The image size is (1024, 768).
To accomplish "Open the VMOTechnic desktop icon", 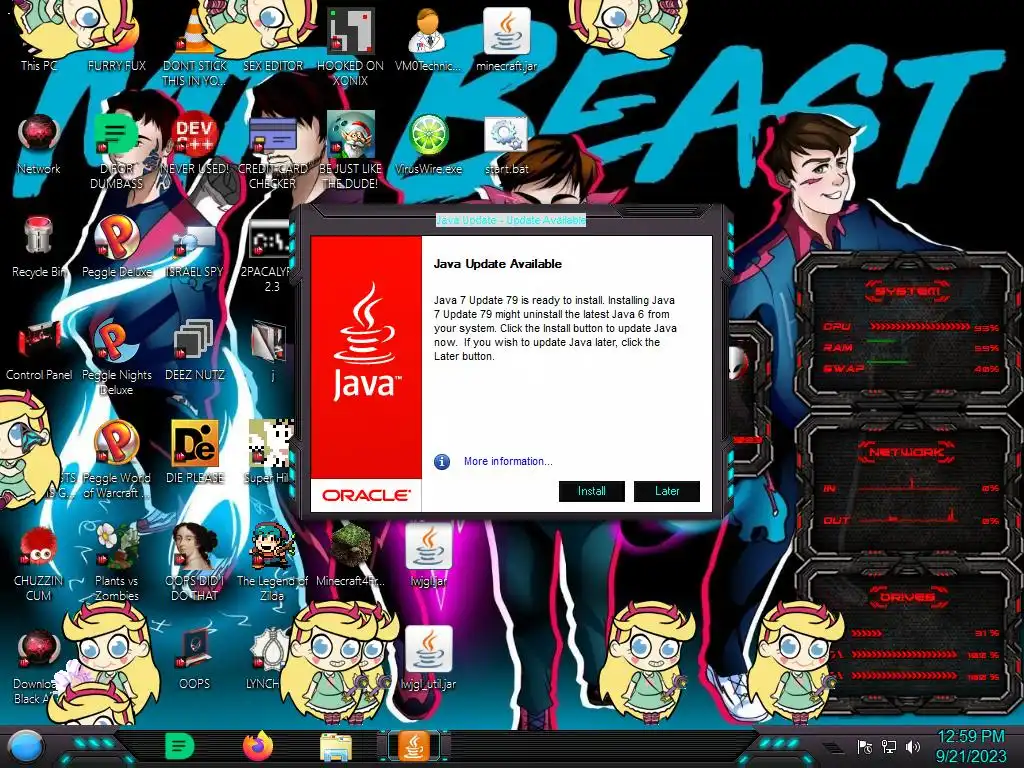I will (428, 39).
